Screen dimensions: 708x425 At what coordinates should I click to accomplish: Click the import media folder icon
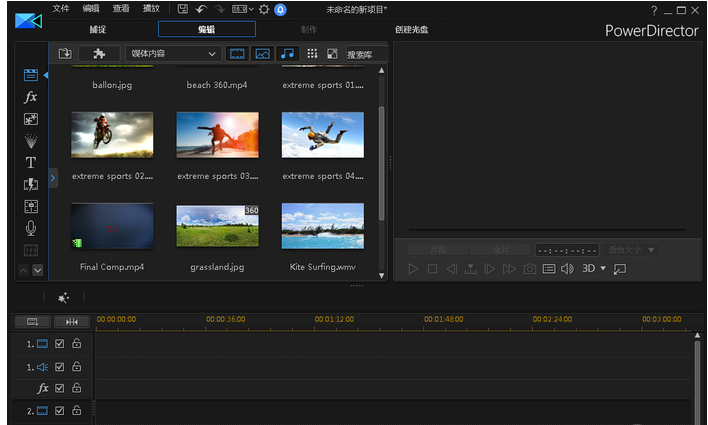(65, 53)
